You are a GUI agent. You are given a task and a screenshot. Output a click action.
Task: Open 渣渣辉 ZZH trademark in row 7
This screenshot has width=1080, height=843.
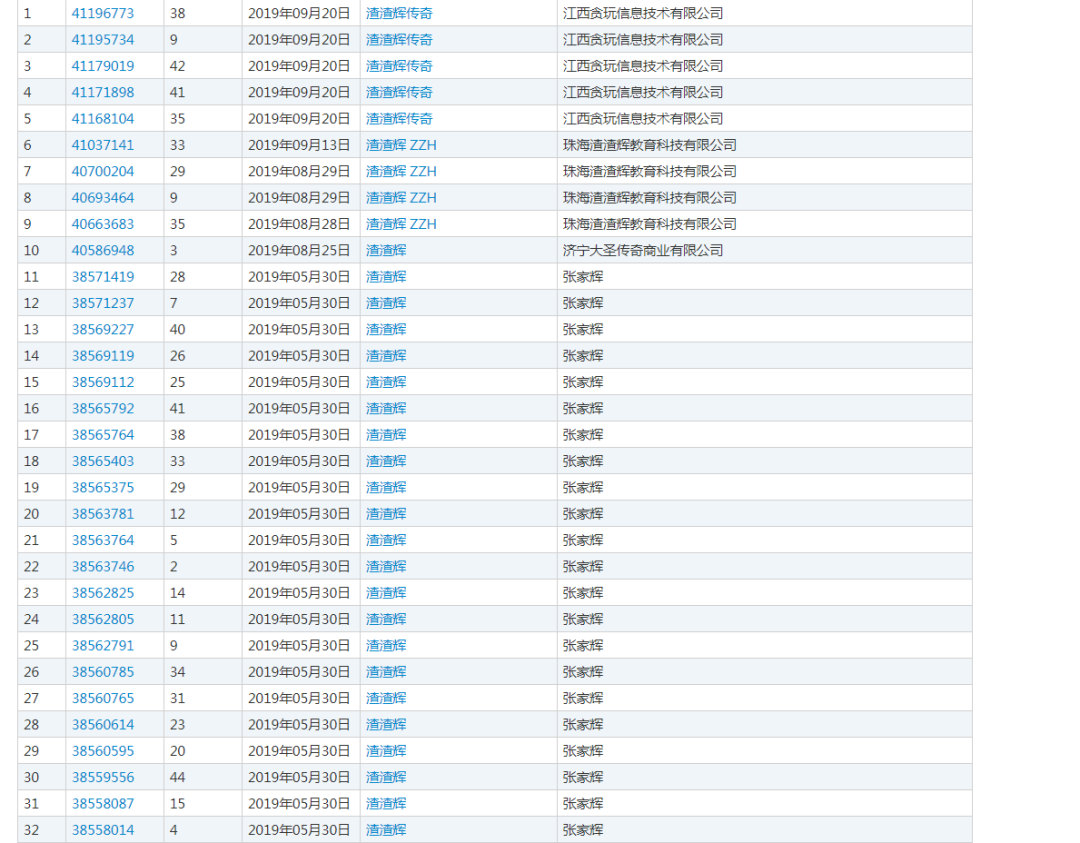pyautogui.click(x=401, y=171)
